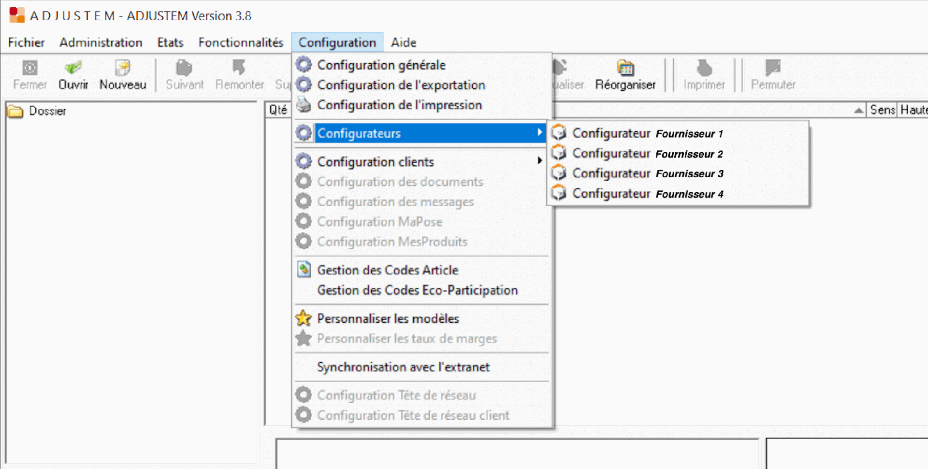
Task: Click the Dossier folder icon in the tree
Action: (x=15, y=111)
